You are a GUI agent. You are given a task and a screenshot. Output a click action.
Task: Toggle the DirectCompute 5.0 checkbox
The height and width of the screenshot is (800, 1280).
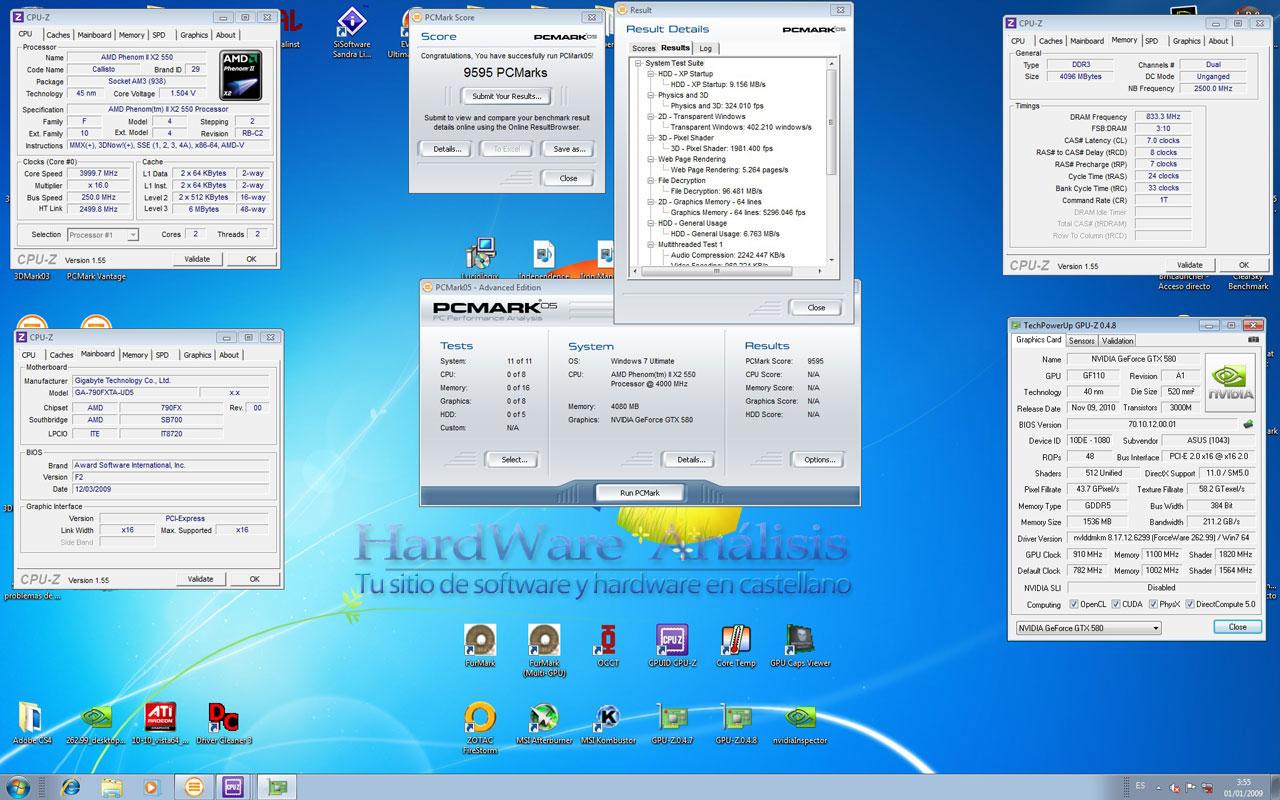1189,605
